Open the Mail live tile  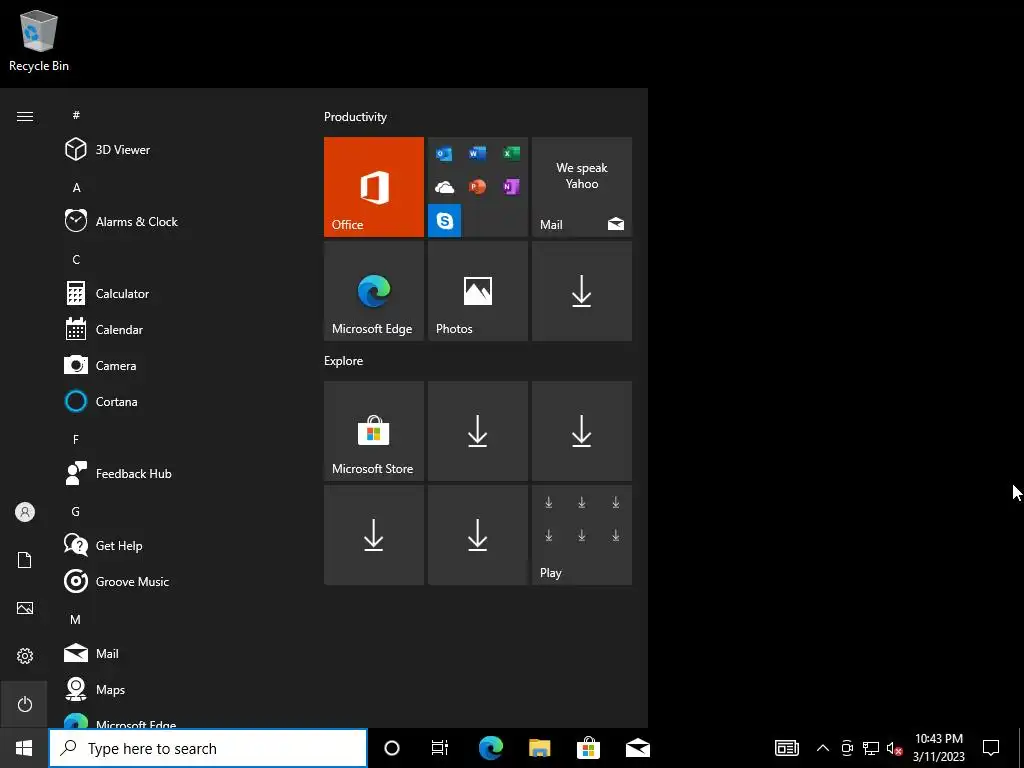(x=582, y=187)
